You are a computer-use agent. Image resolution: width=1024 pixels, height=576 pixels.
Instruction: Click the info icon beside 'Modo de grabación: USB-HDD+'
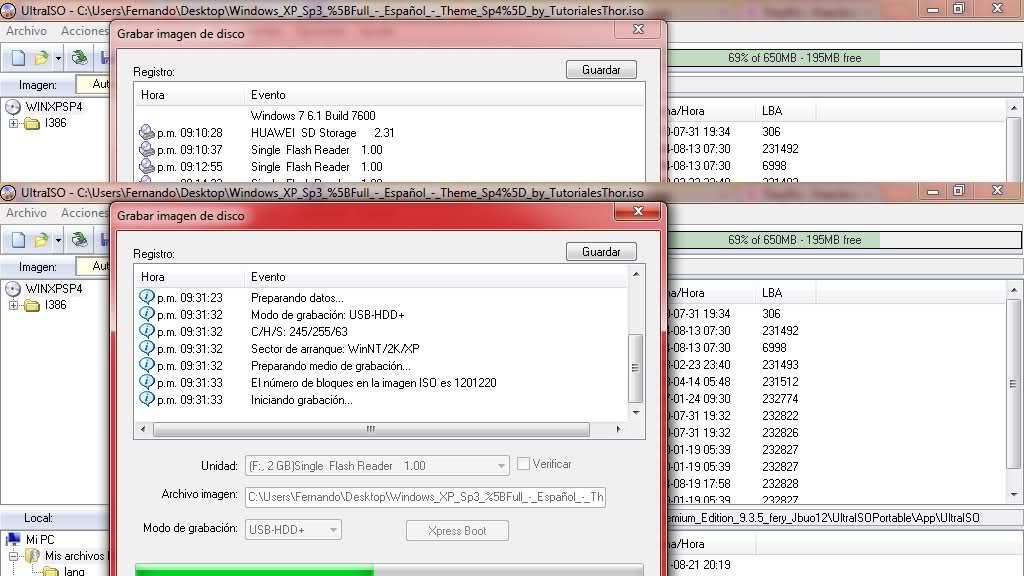coord(147,314)
